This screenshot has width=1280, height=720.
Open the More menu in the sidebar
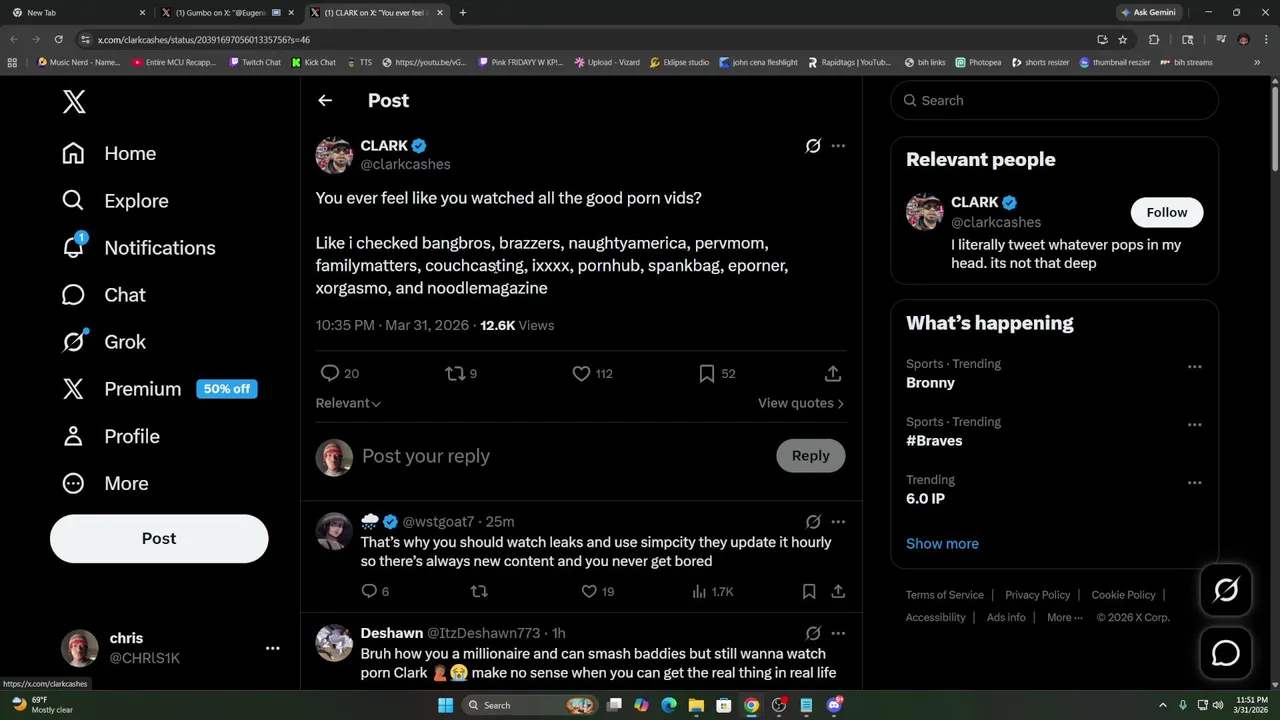[x=104, y=483]
